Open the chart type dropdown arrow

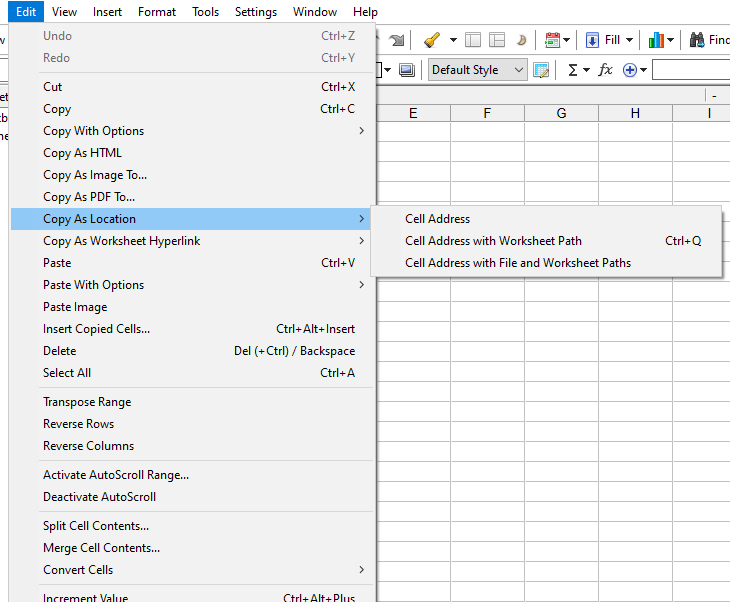tap(670, 40)
